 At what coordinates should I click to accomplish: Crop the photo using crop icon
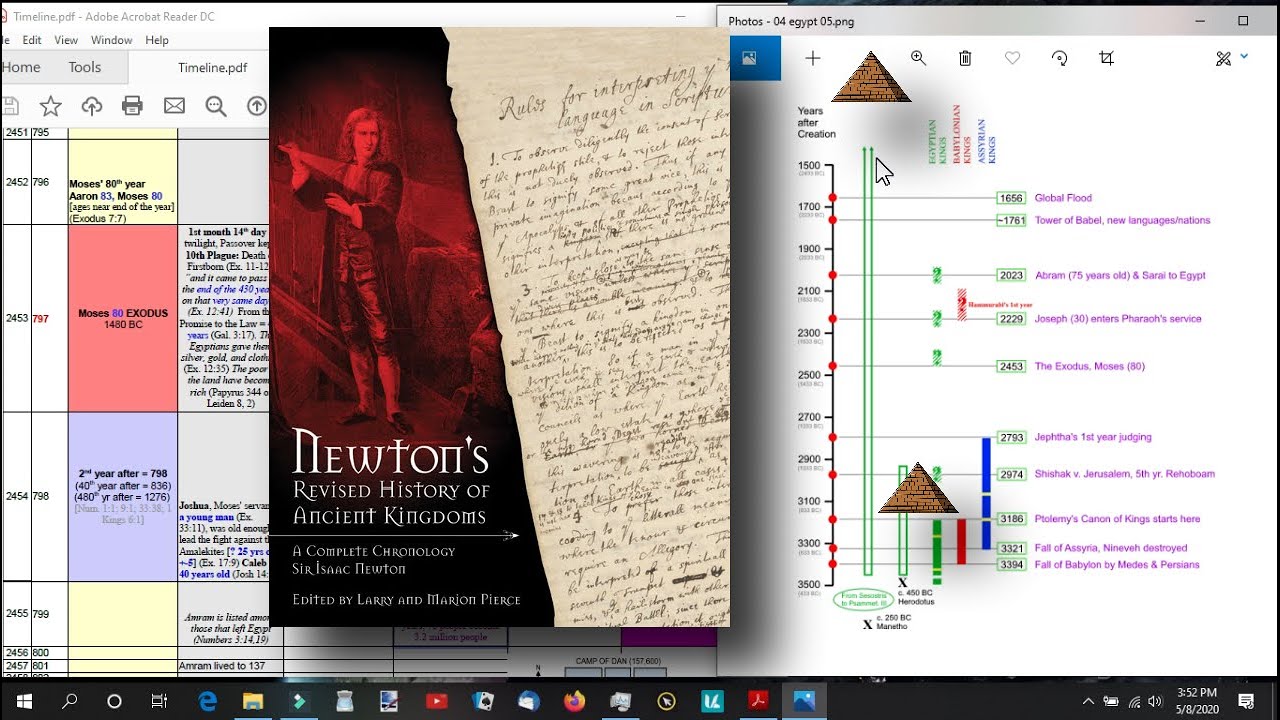coord(1106,58)
